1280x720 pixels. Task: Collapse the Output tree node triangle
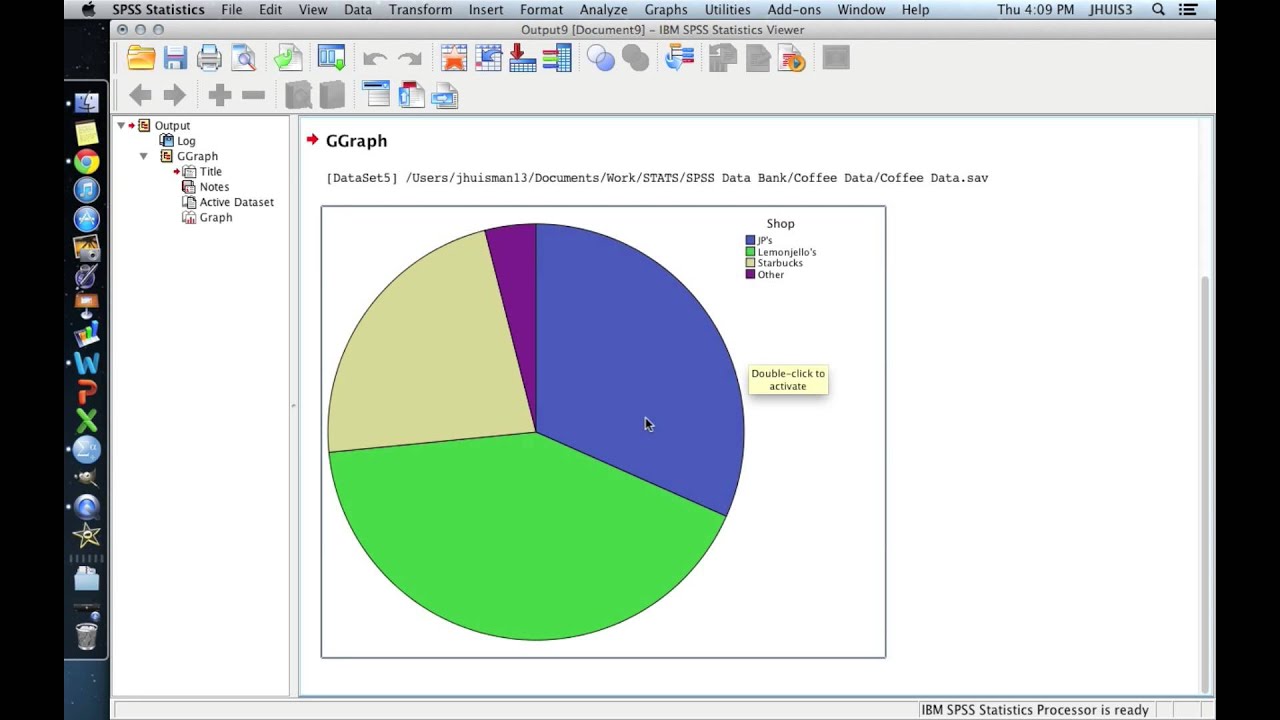pos(121,125)
